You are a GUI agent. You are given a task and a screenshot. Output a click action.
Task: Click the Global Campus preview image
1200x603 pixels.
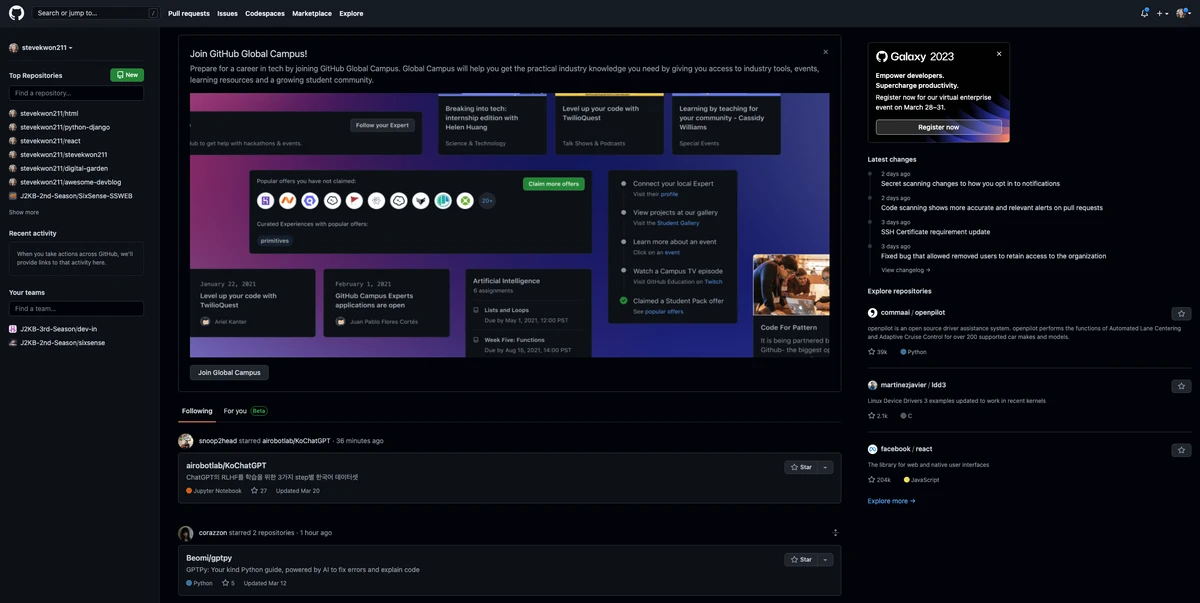click(x=510, y=225)
